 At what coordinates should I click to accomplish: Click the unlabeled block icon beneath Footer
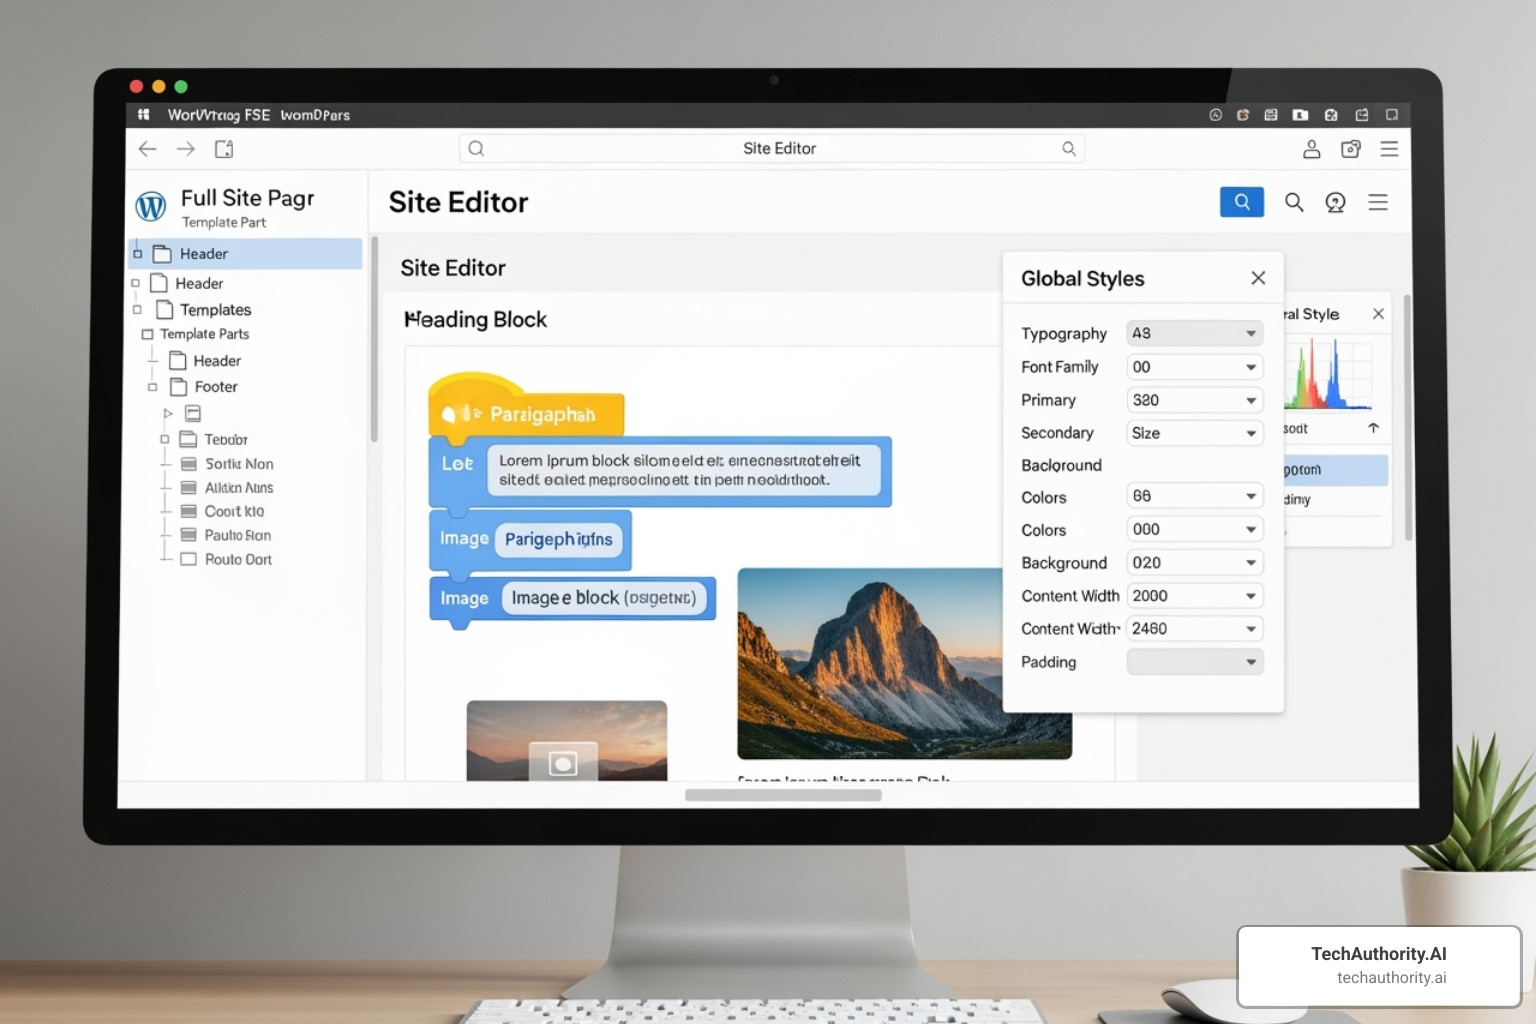click(x=193, y=413)
